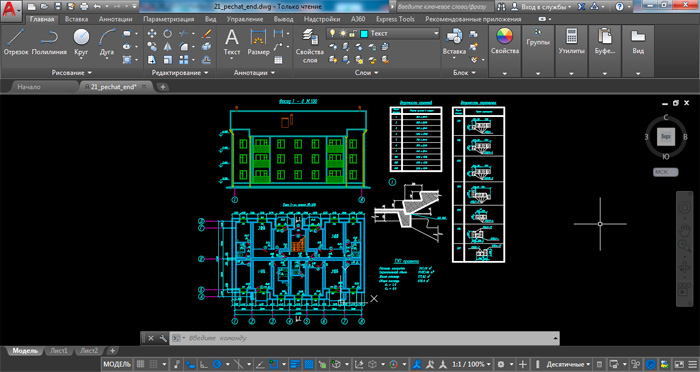Toggle drawing grid display in status bar
The image size is (700, 372).
pos(140,364)
